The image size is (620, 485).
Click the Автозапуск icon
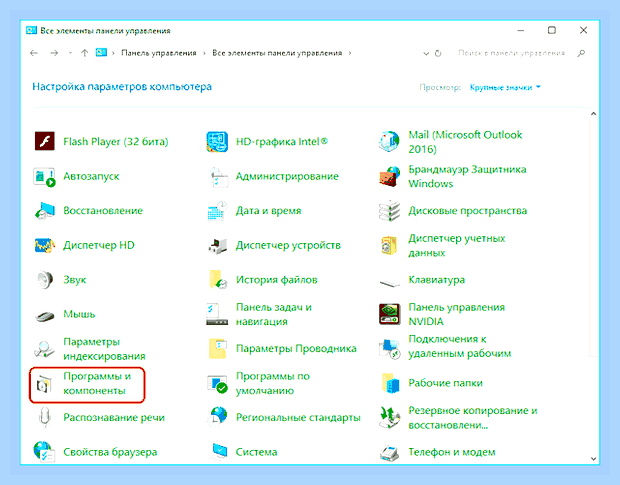[45, 176]
